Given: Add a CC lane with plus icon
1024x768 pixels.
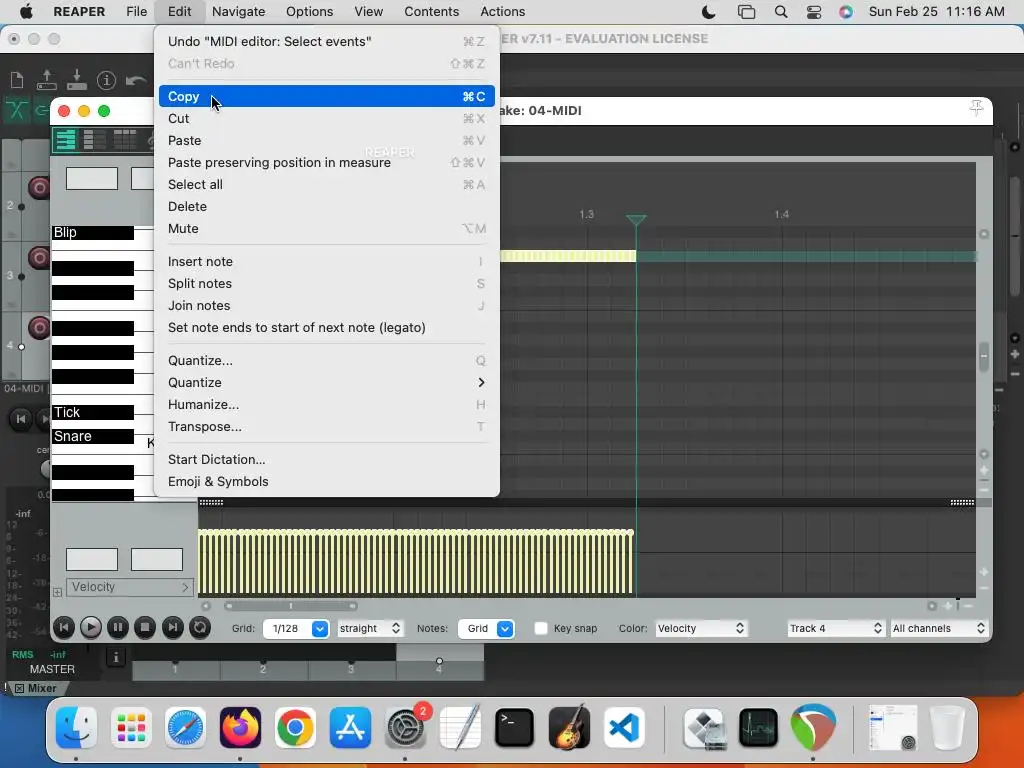Looking at the screenshot, I should coord(57,592).
